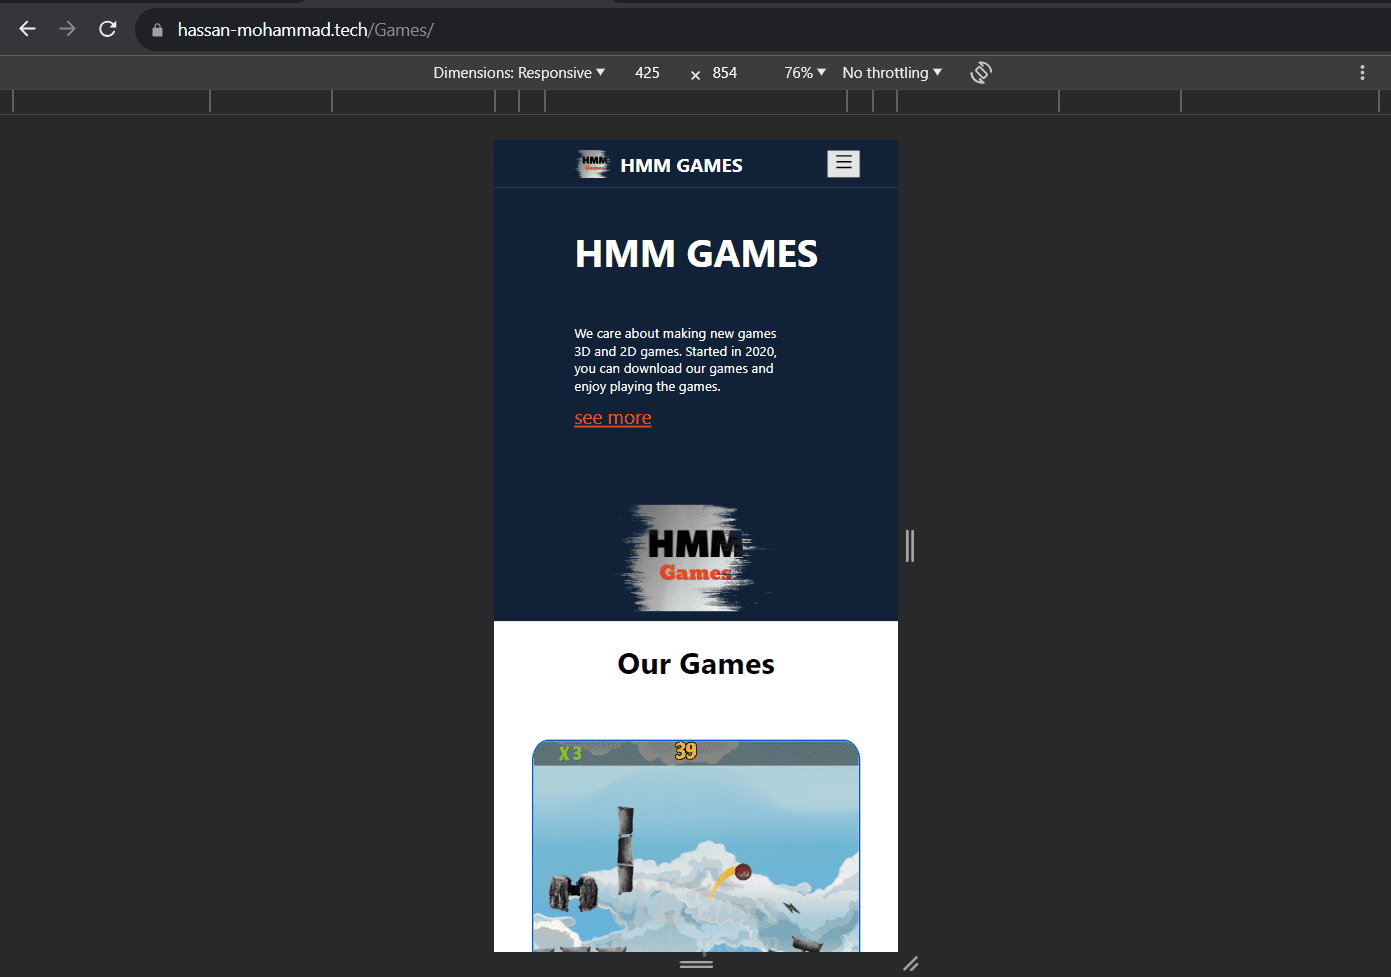The width and height of the screenshot is (1391, 977).
Task: Reload the page with refresh icon
Action: point(108,29)
